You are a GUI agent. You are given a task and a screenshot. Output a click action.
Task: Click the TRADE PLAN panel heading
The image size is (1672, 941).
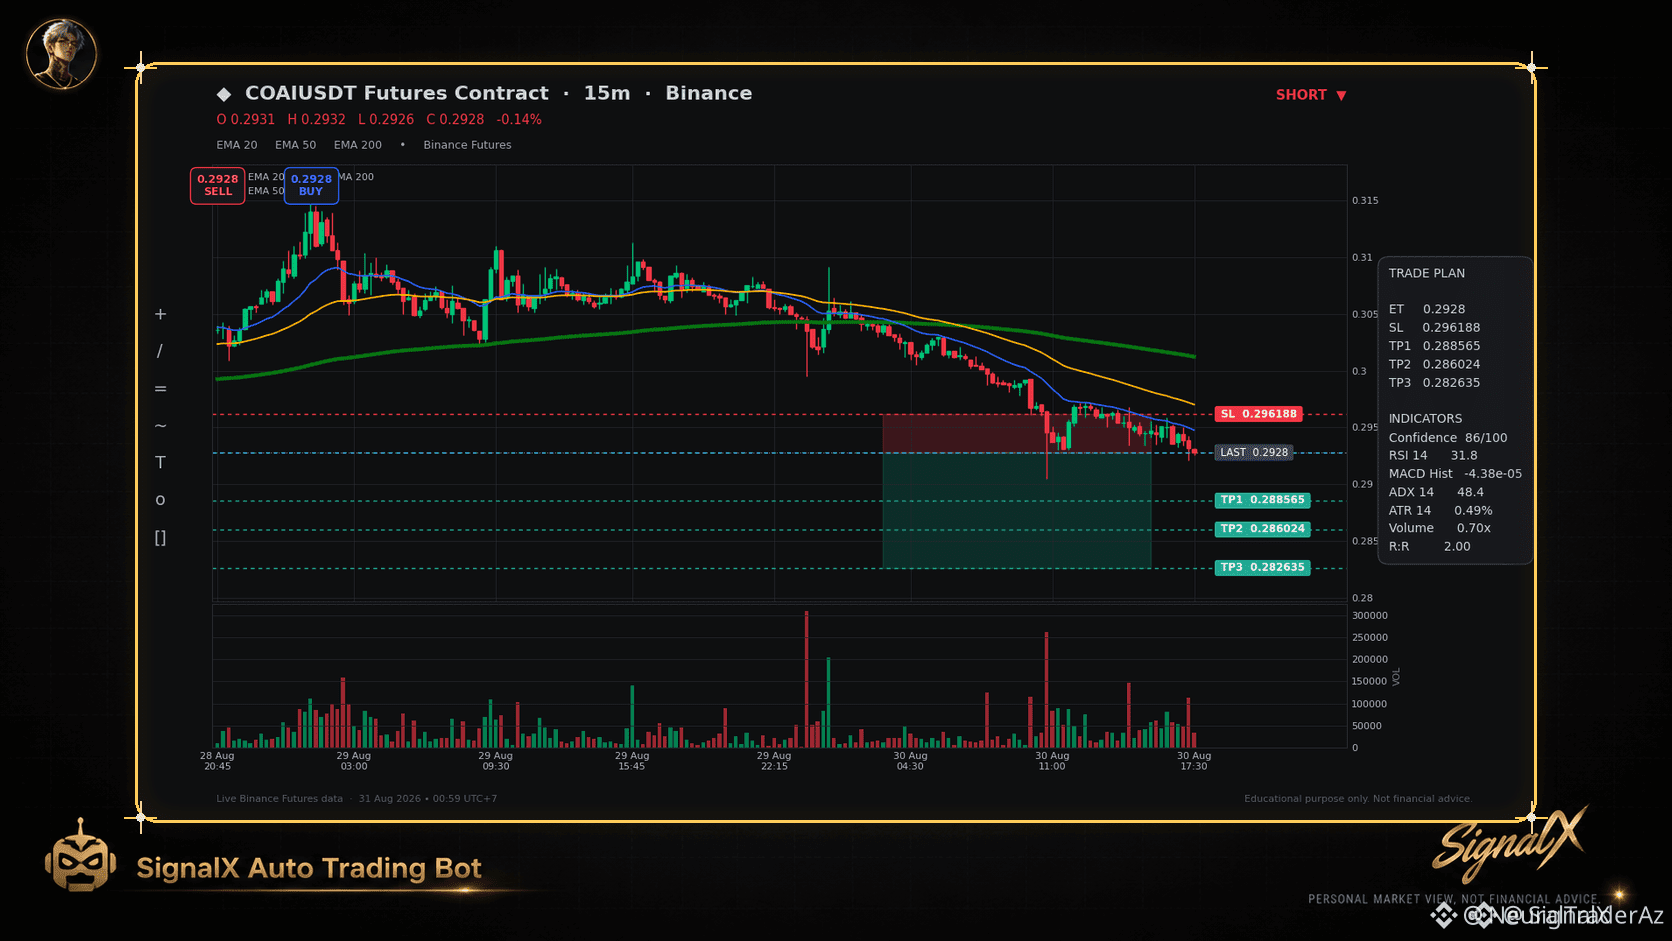(x=1427, y=273)
